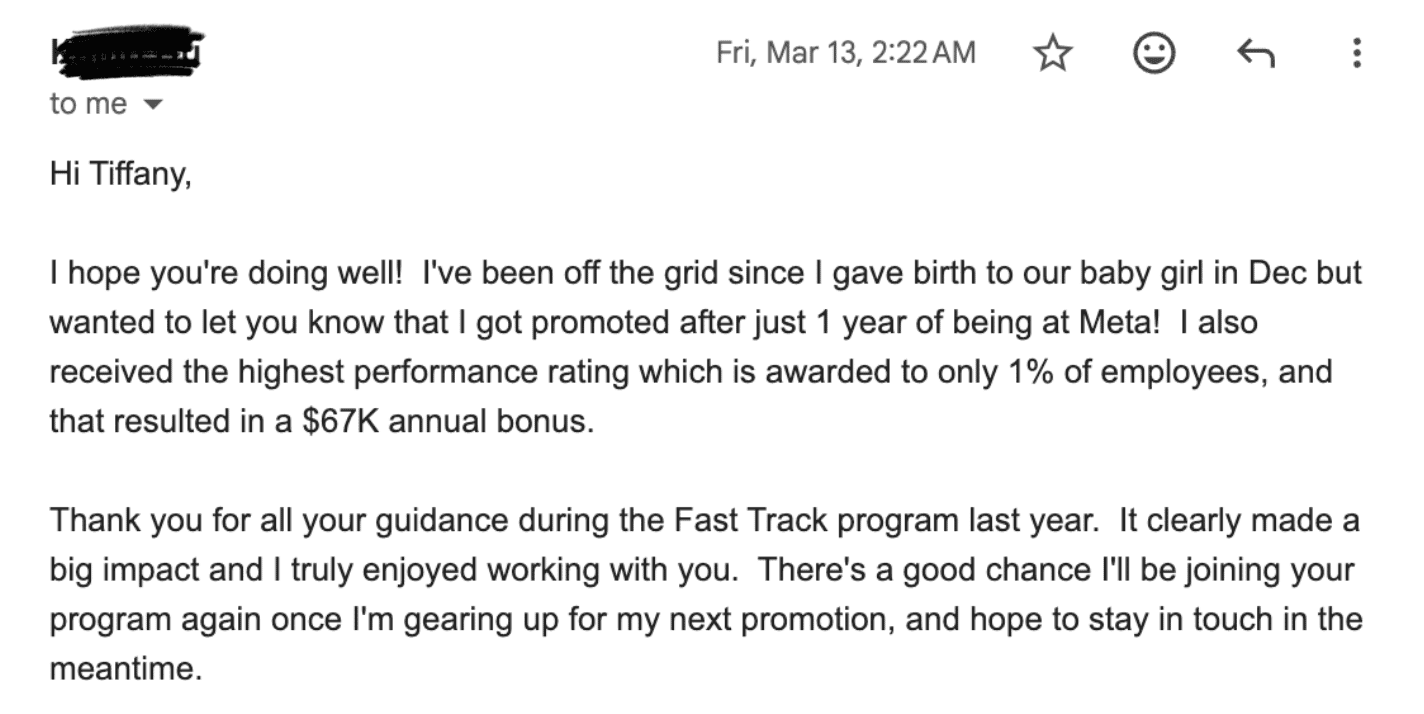This screenshot has height=714, width=1424.
Task: Click the "to me" recipient text
Action: [88, 104]
